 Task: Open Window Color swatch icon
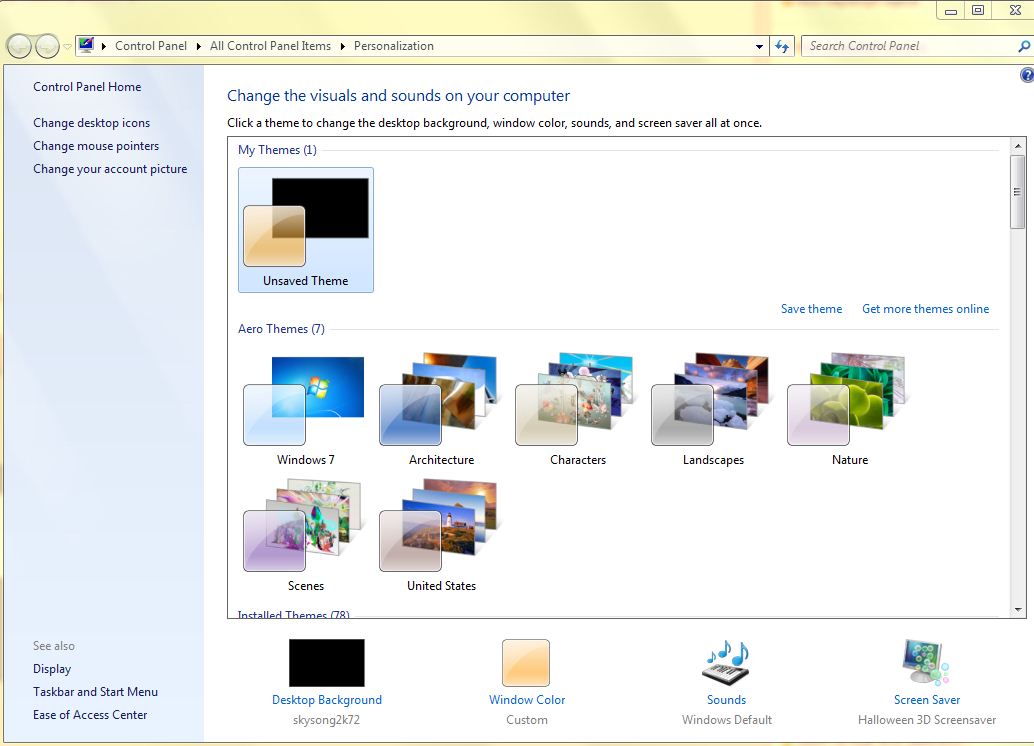[526, 663]
